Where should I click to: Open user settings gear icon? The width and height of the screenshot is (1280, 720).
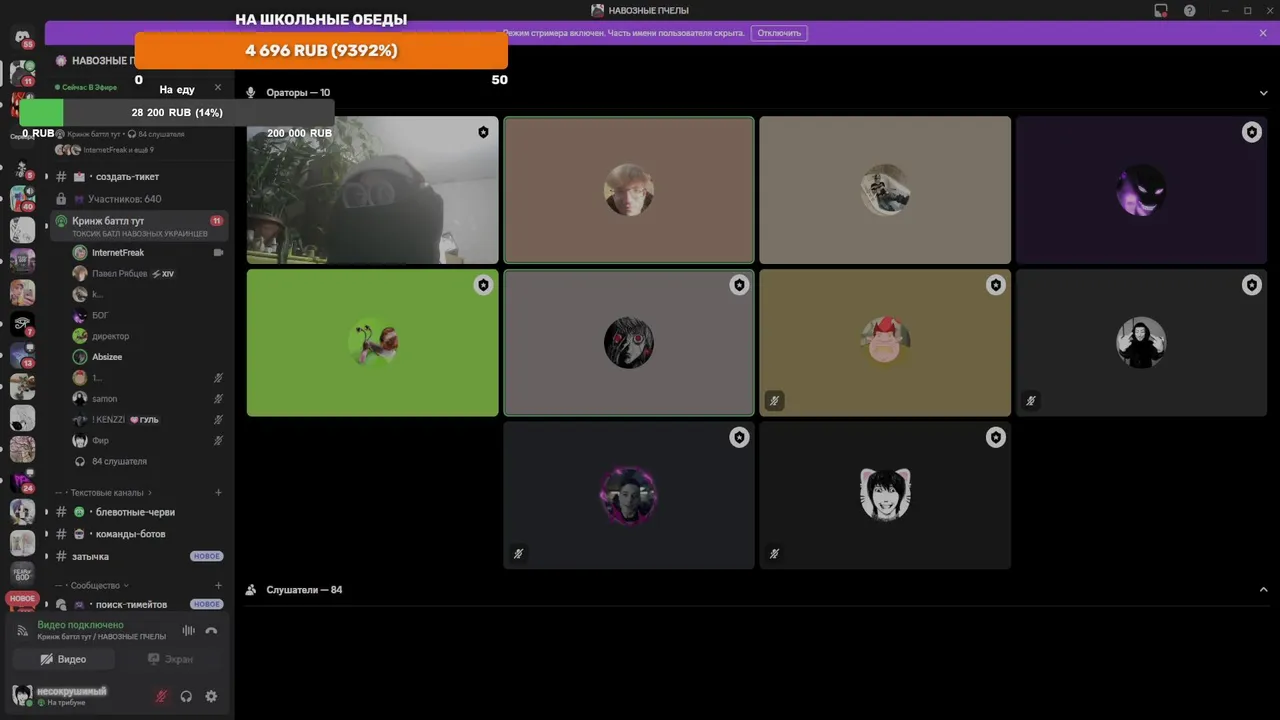(211, 696)
